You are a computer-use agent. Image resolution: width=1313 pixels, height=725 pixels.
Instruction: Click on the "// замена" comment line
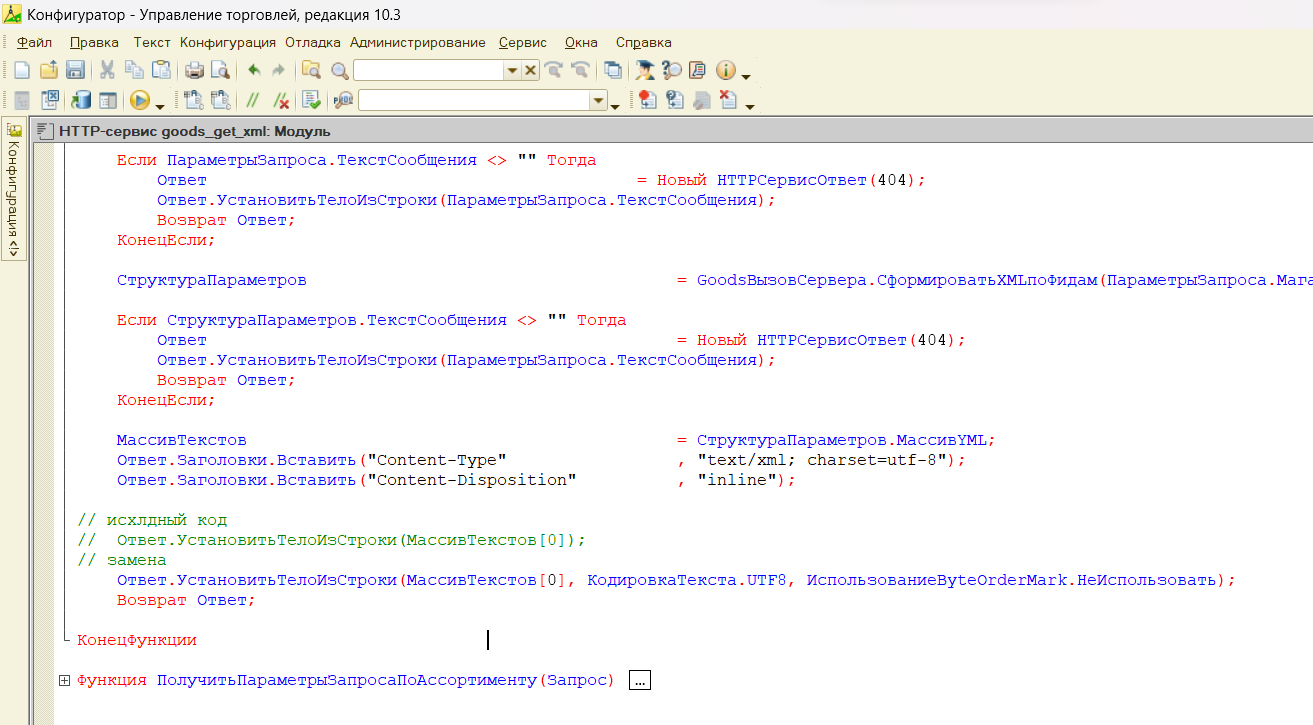point(122,560)
